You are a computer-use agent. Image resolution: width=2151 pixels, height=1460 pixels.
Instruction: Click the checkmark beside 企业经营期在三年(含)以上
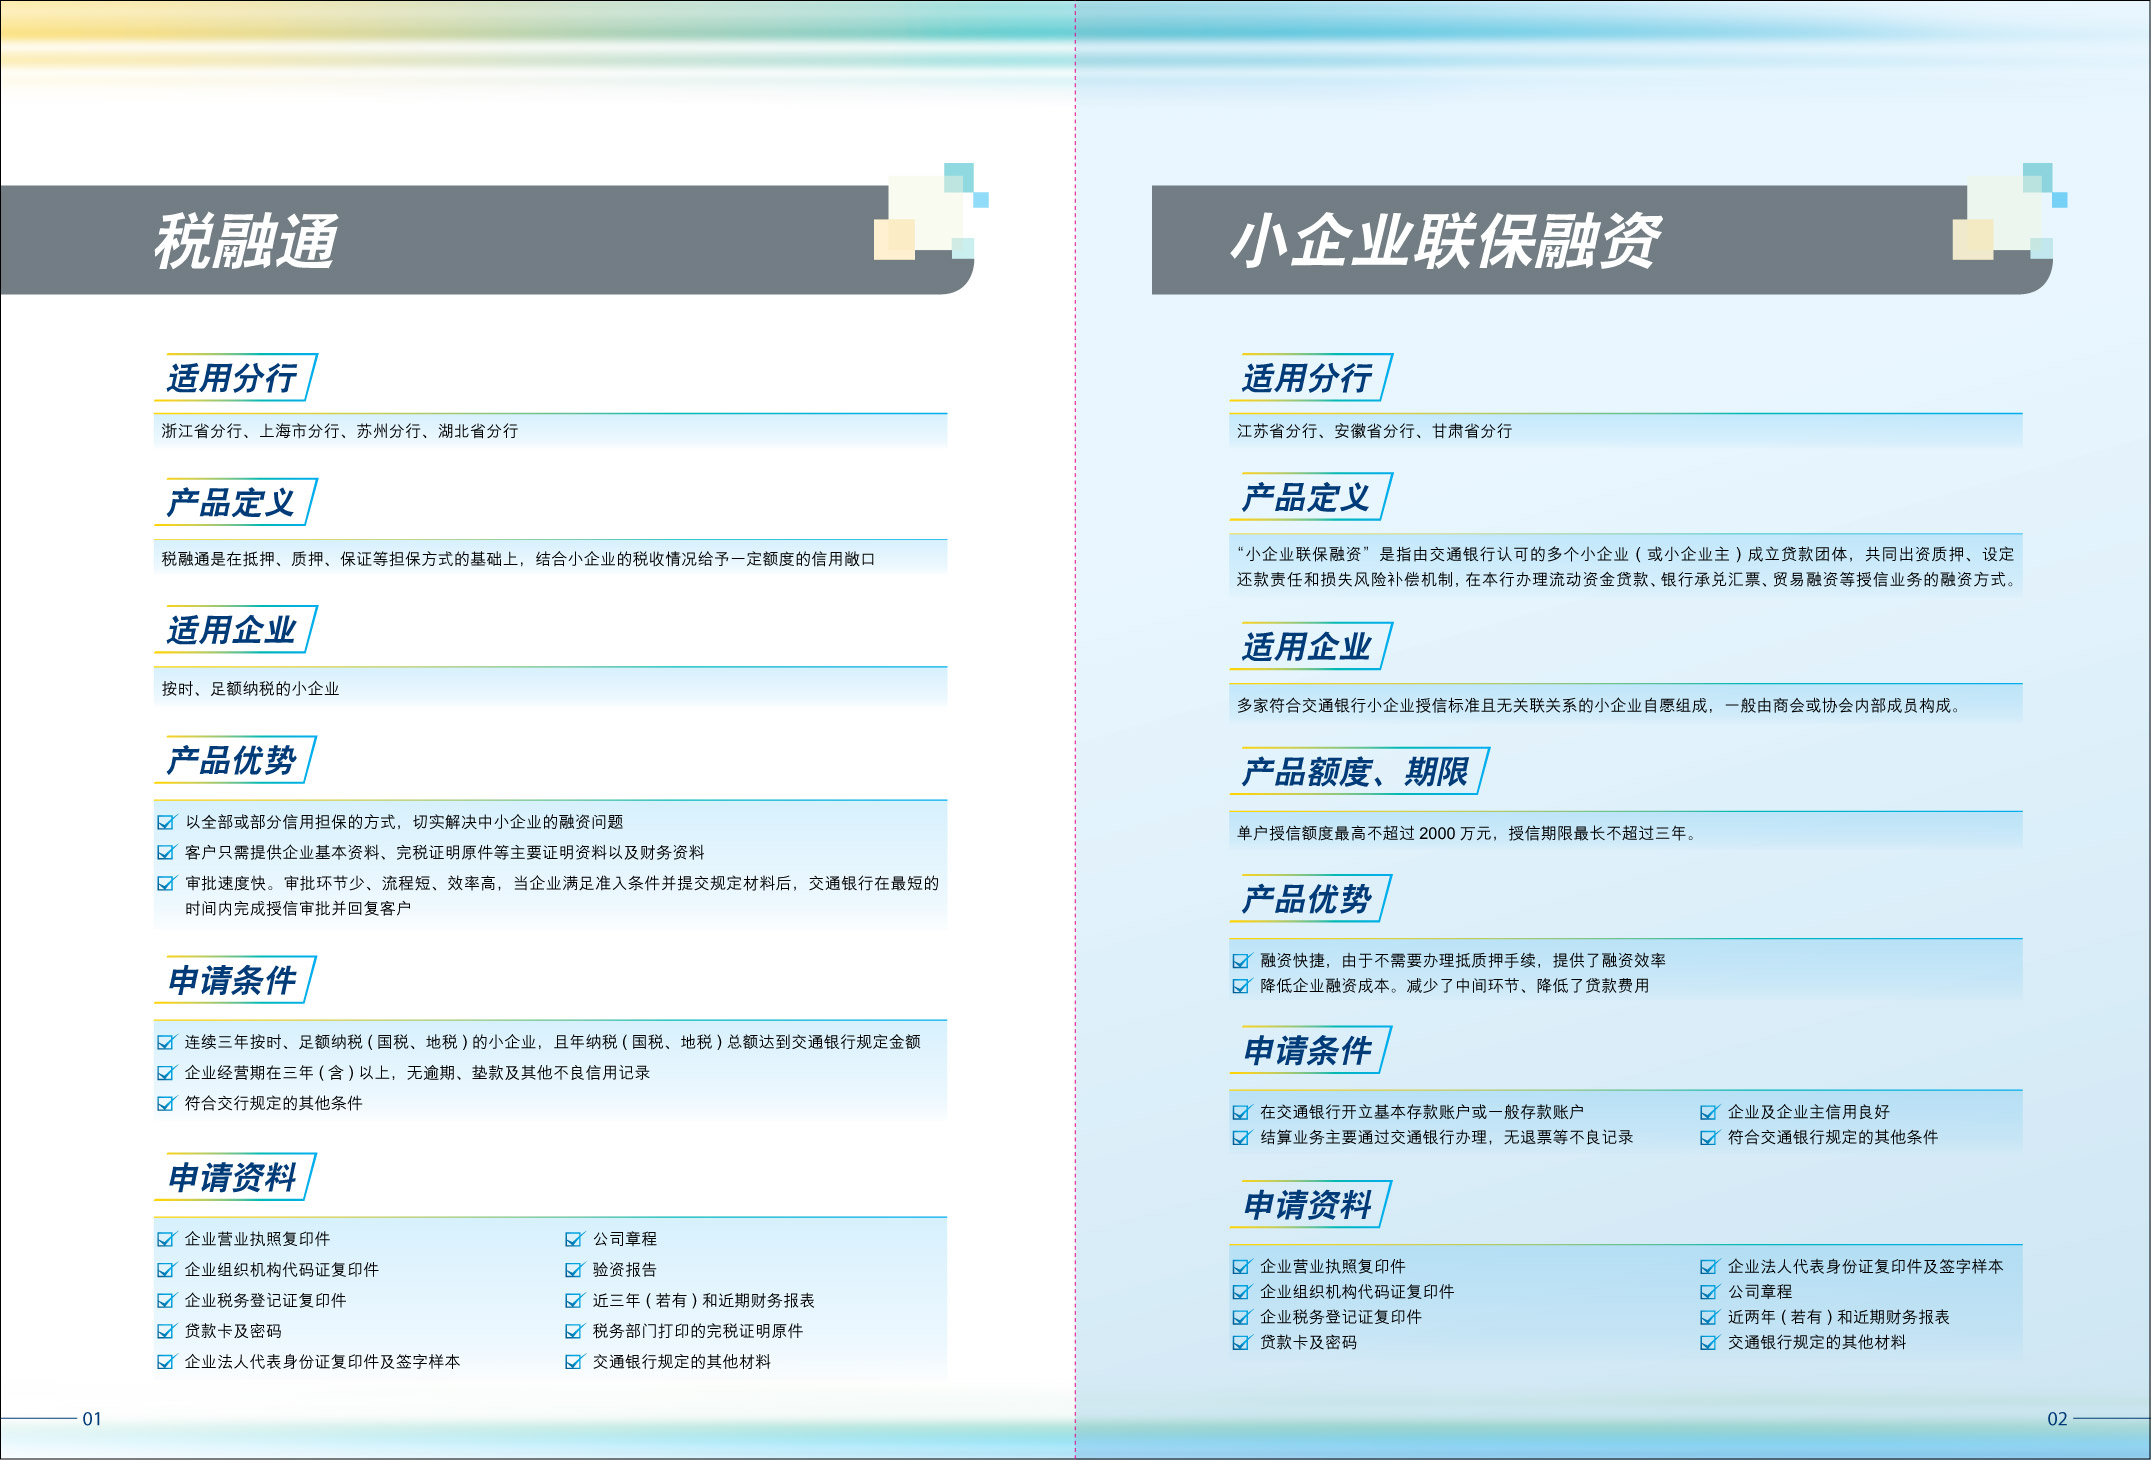[x=166, y=1072]
